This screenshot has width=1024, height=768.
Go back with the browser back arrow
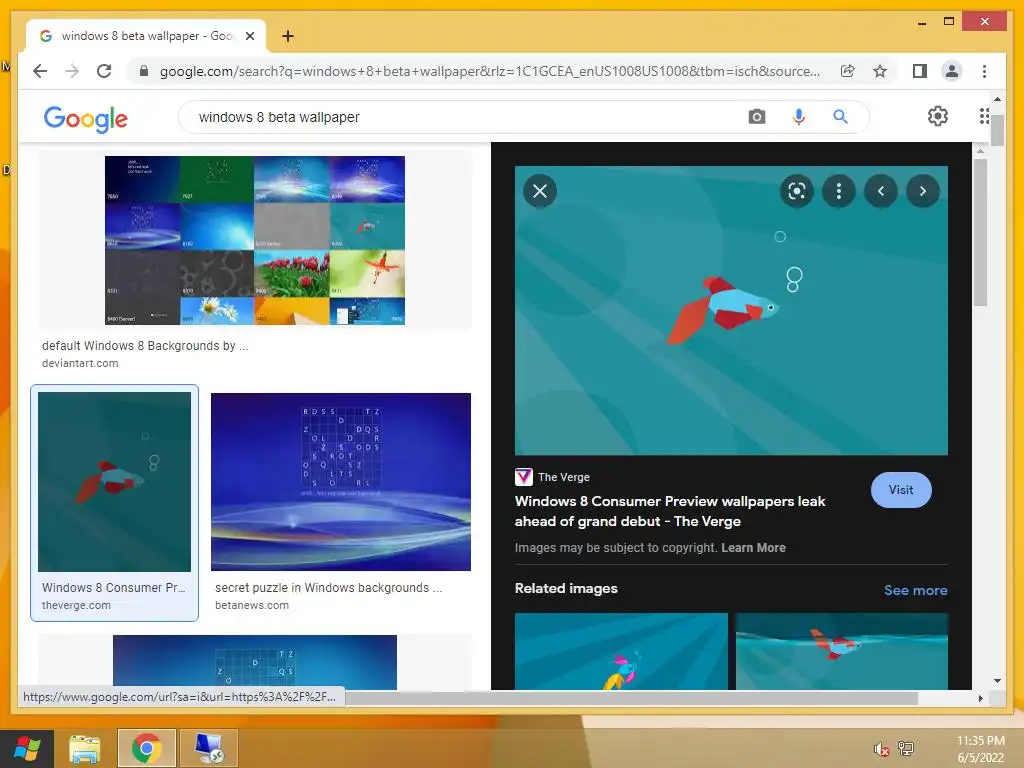point(40,71)
